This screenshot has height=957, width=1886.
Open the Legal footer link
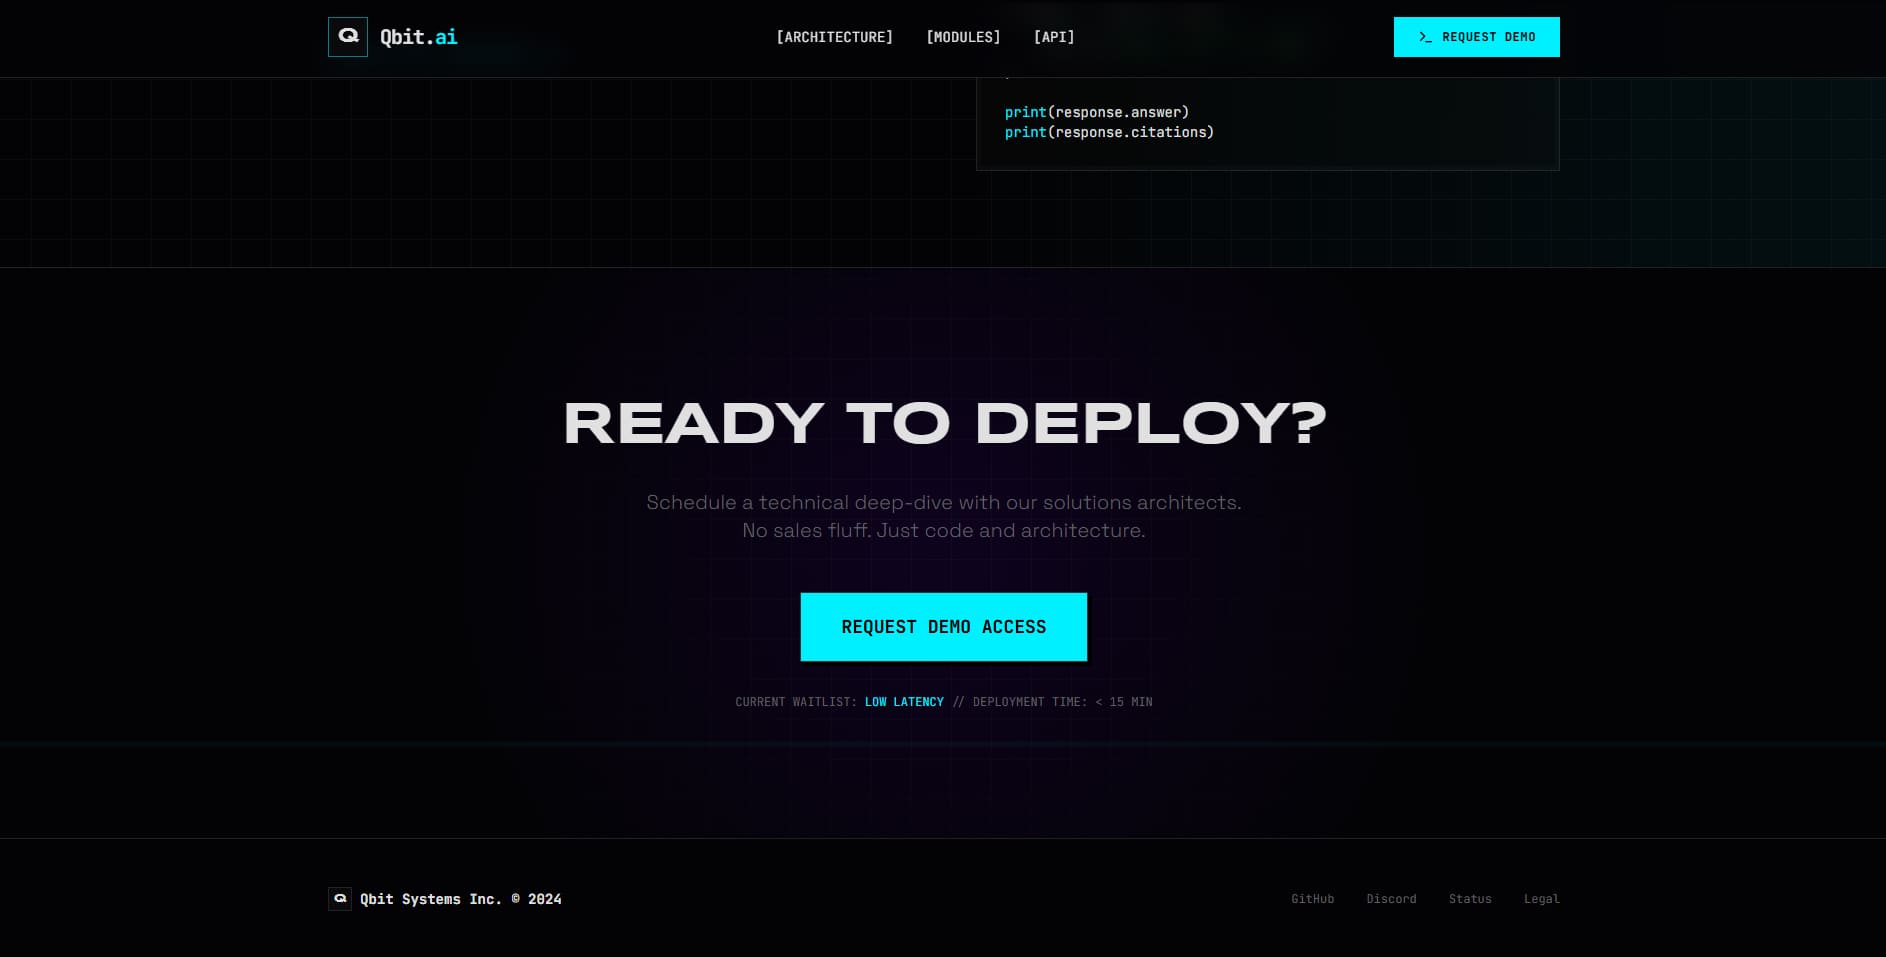tap(1541, 899)
